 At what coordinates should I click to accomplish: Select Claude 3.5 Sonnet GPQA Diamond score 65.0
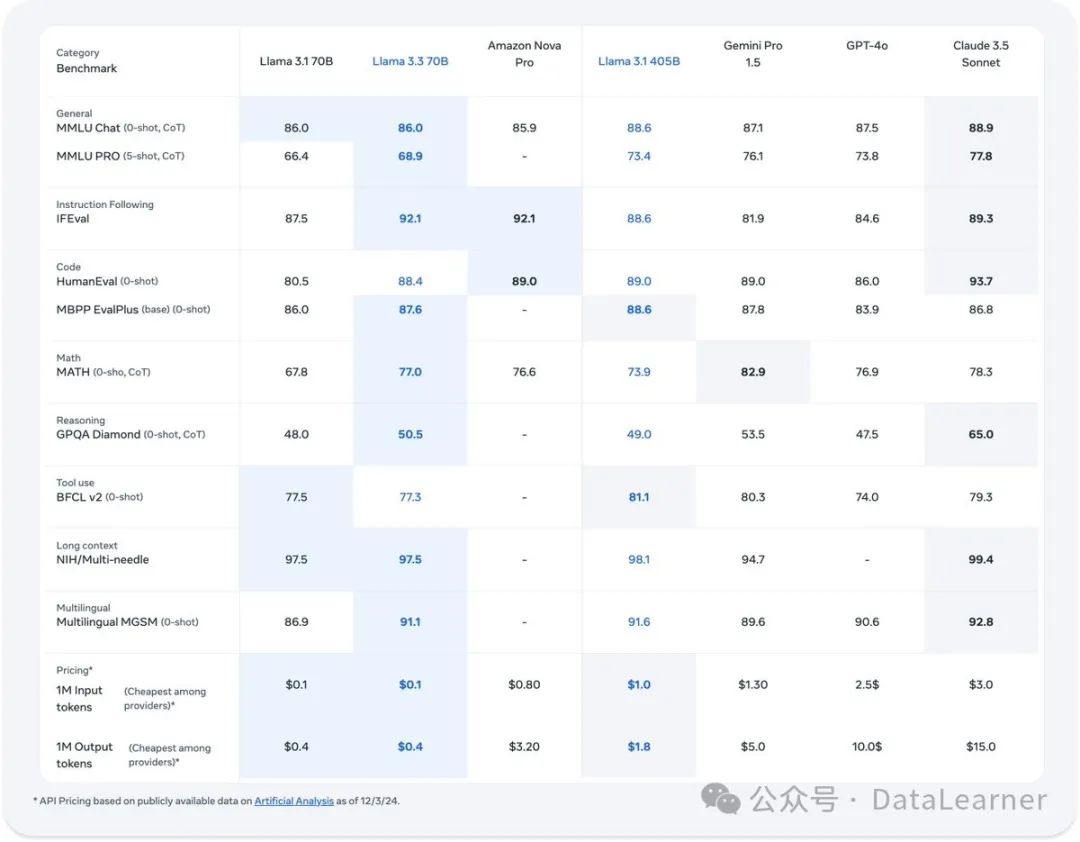981,435
